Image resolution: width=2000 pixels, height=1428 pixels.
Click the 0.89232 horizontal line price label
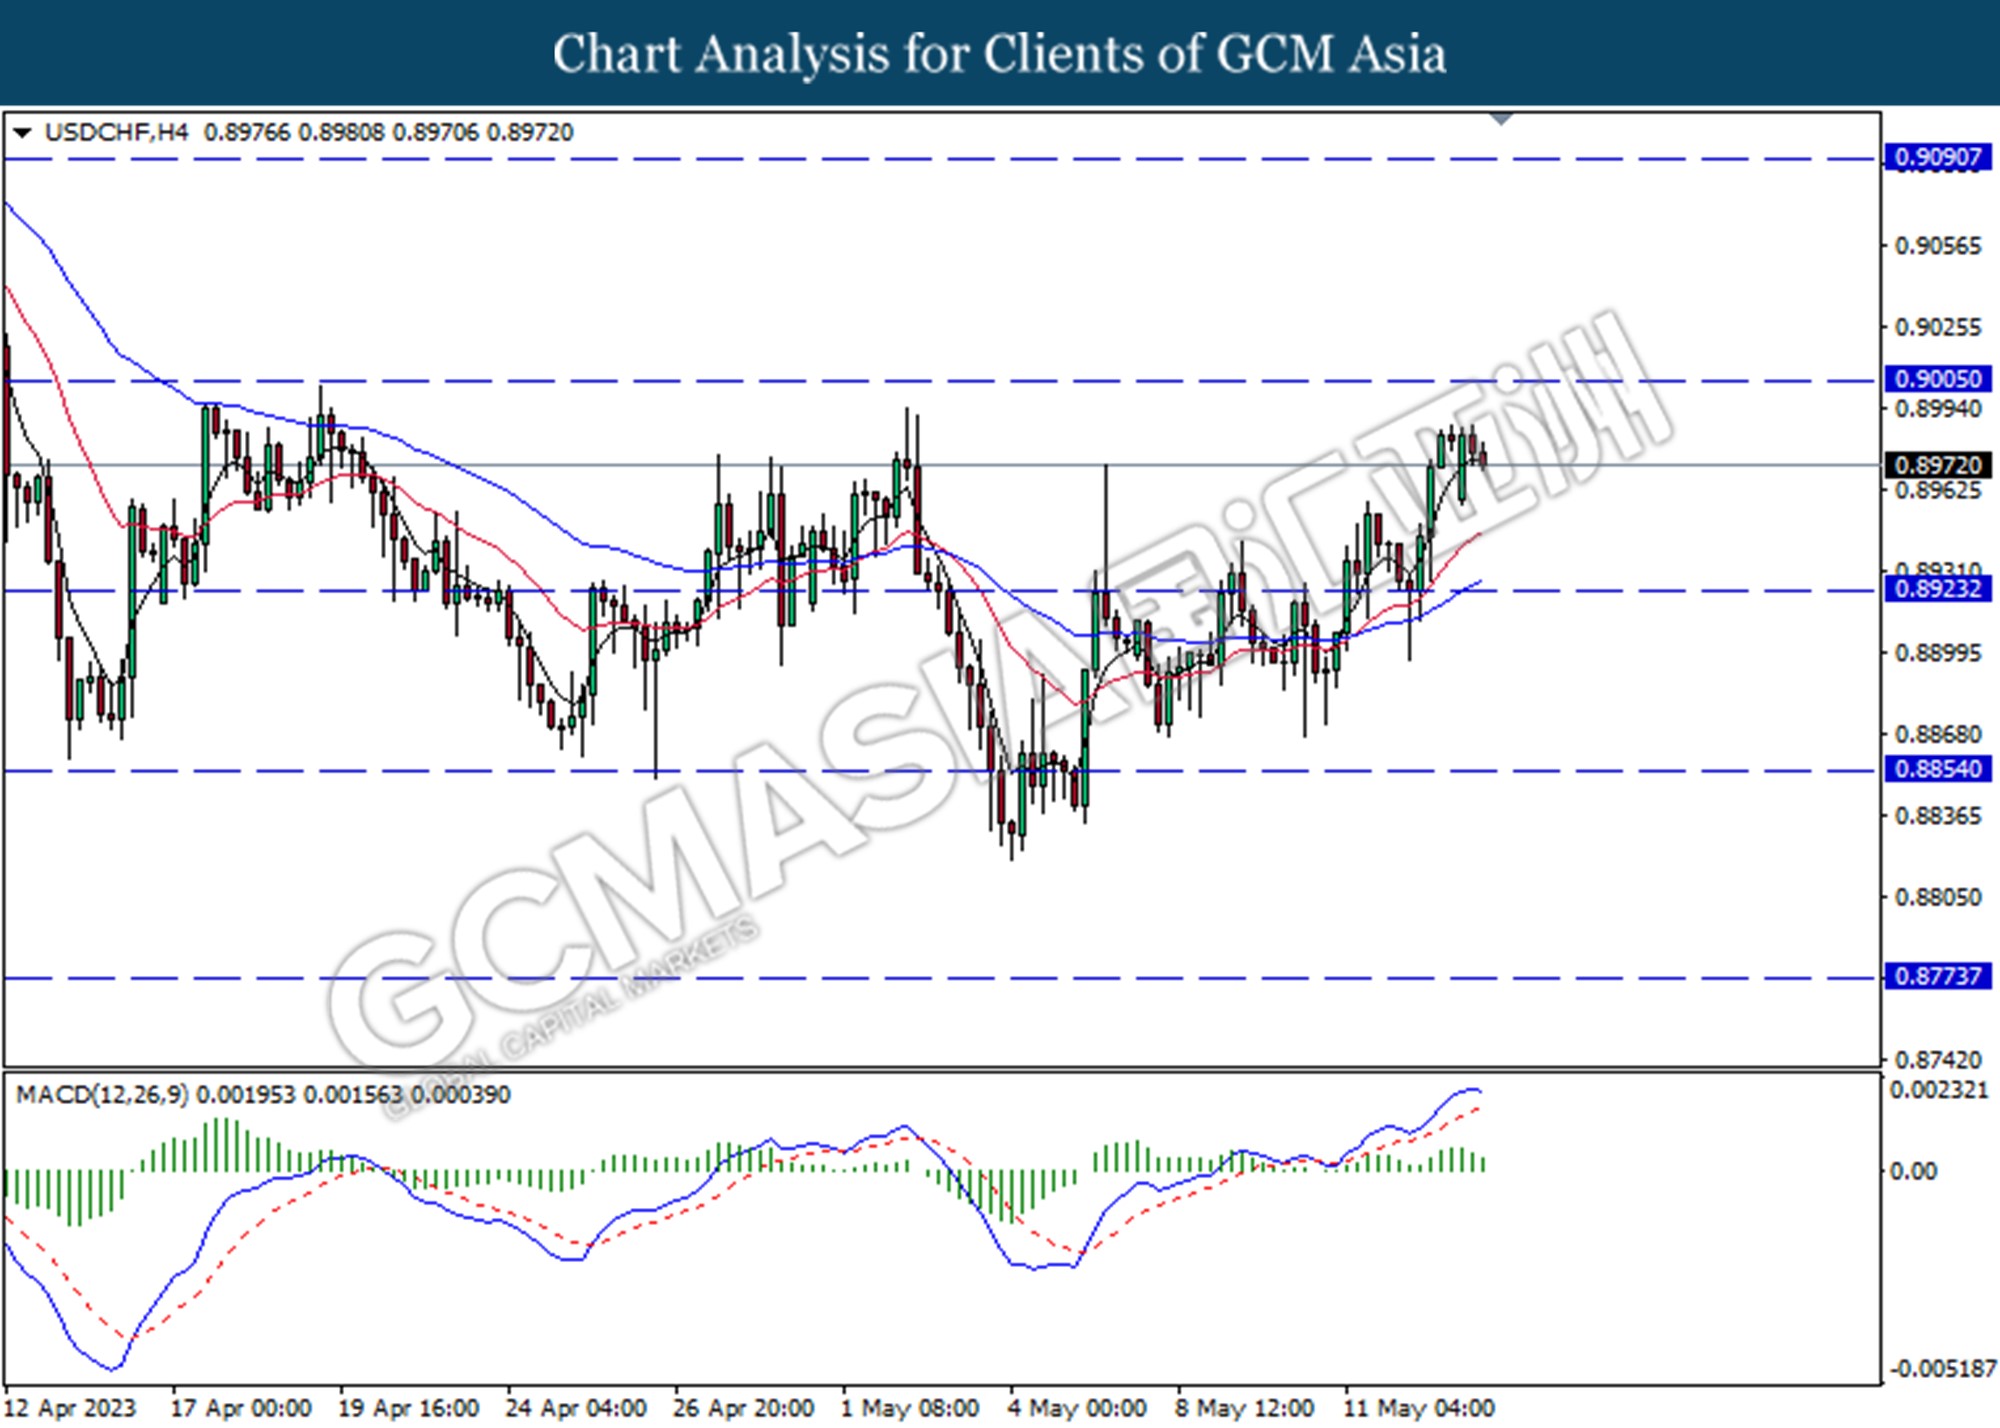[x=1938, y=588]
